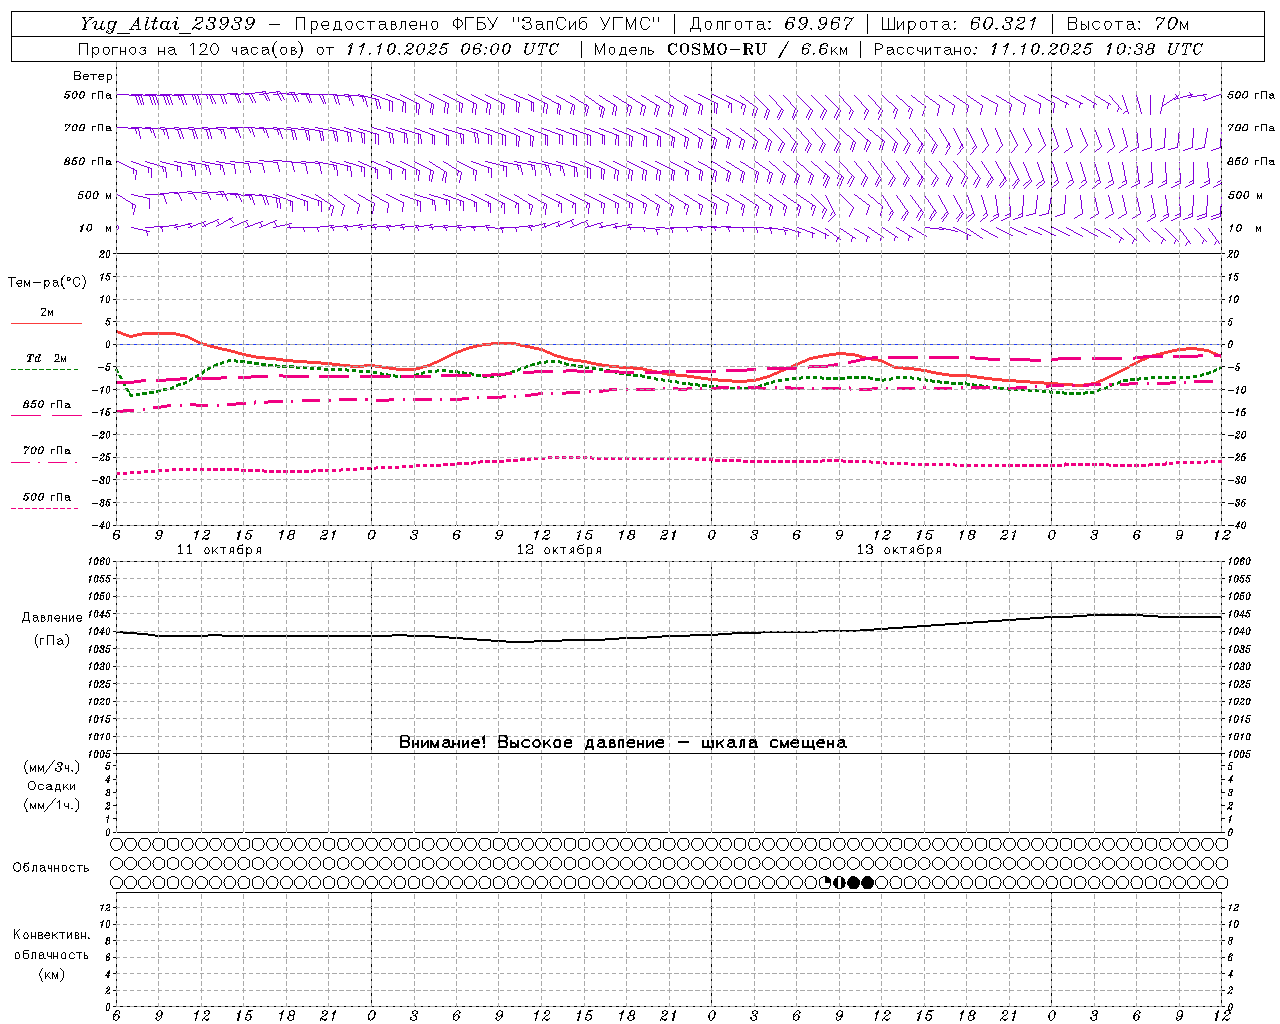This screenshot has width=1280, height=1024.
Task: Click the Высота: 70м entry
Action: tap(1127, 24)
